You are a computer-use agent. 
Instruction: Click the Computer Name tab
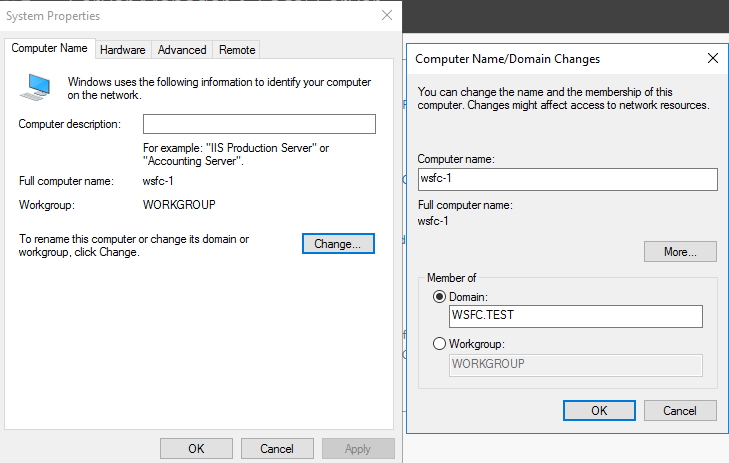(x=50, y=48)
